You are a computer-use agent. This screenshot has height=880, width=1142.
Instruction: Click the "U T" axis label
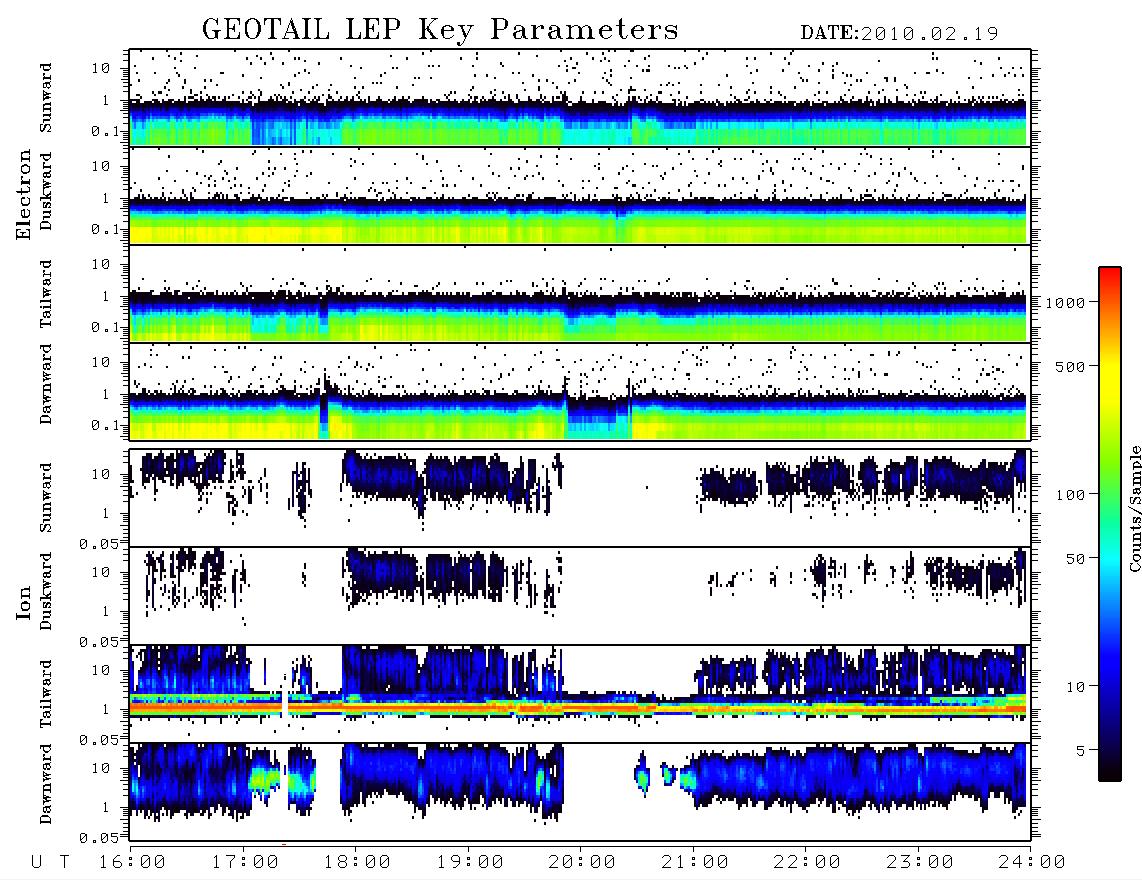tap(50, 862)
